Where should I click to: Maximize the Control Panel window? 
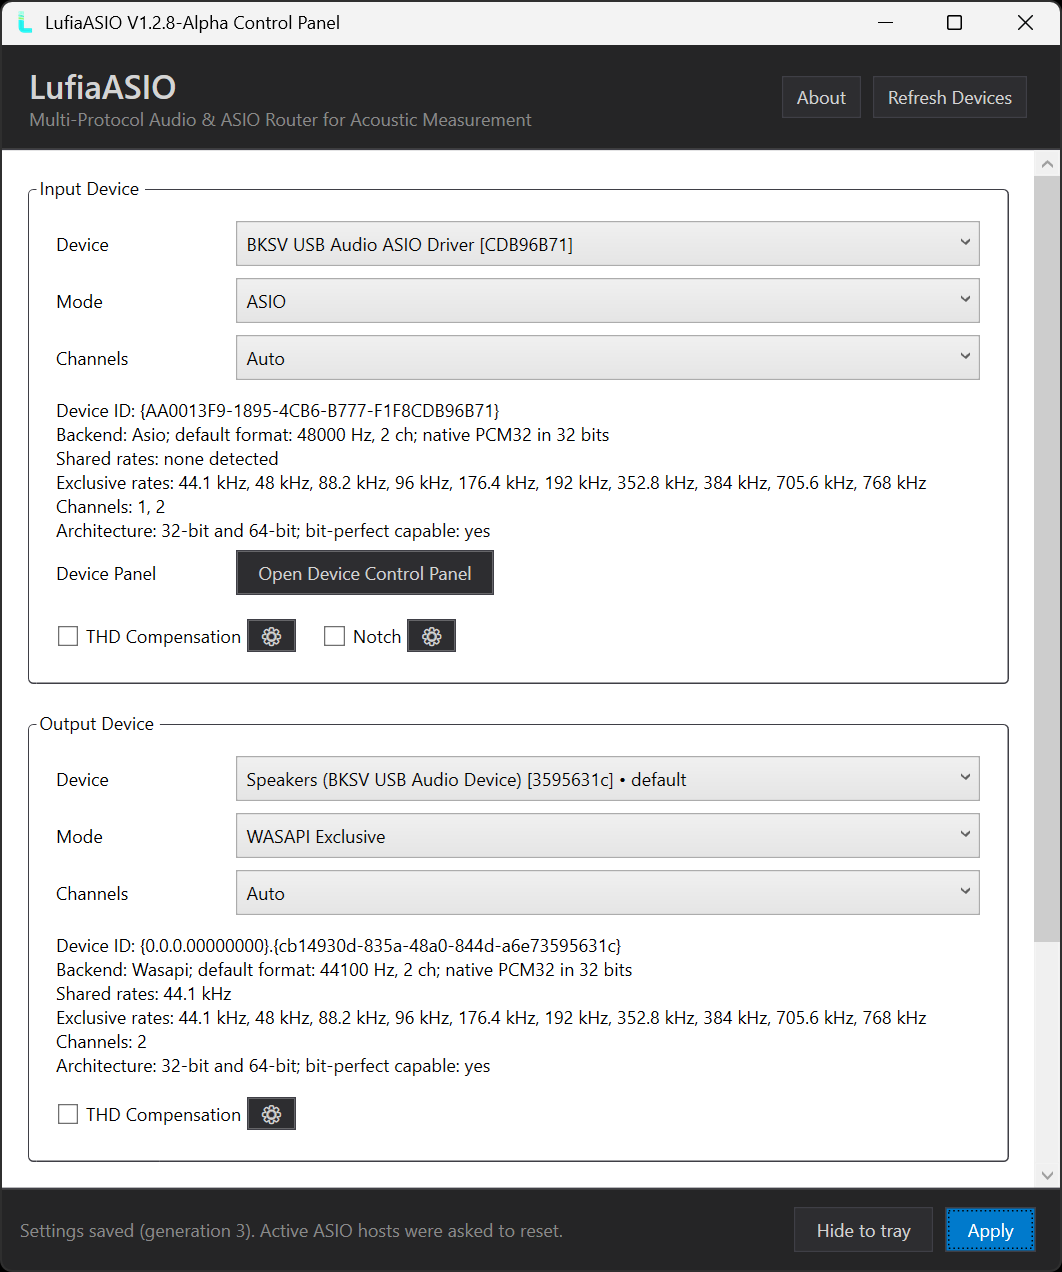(x=954, y=22)
